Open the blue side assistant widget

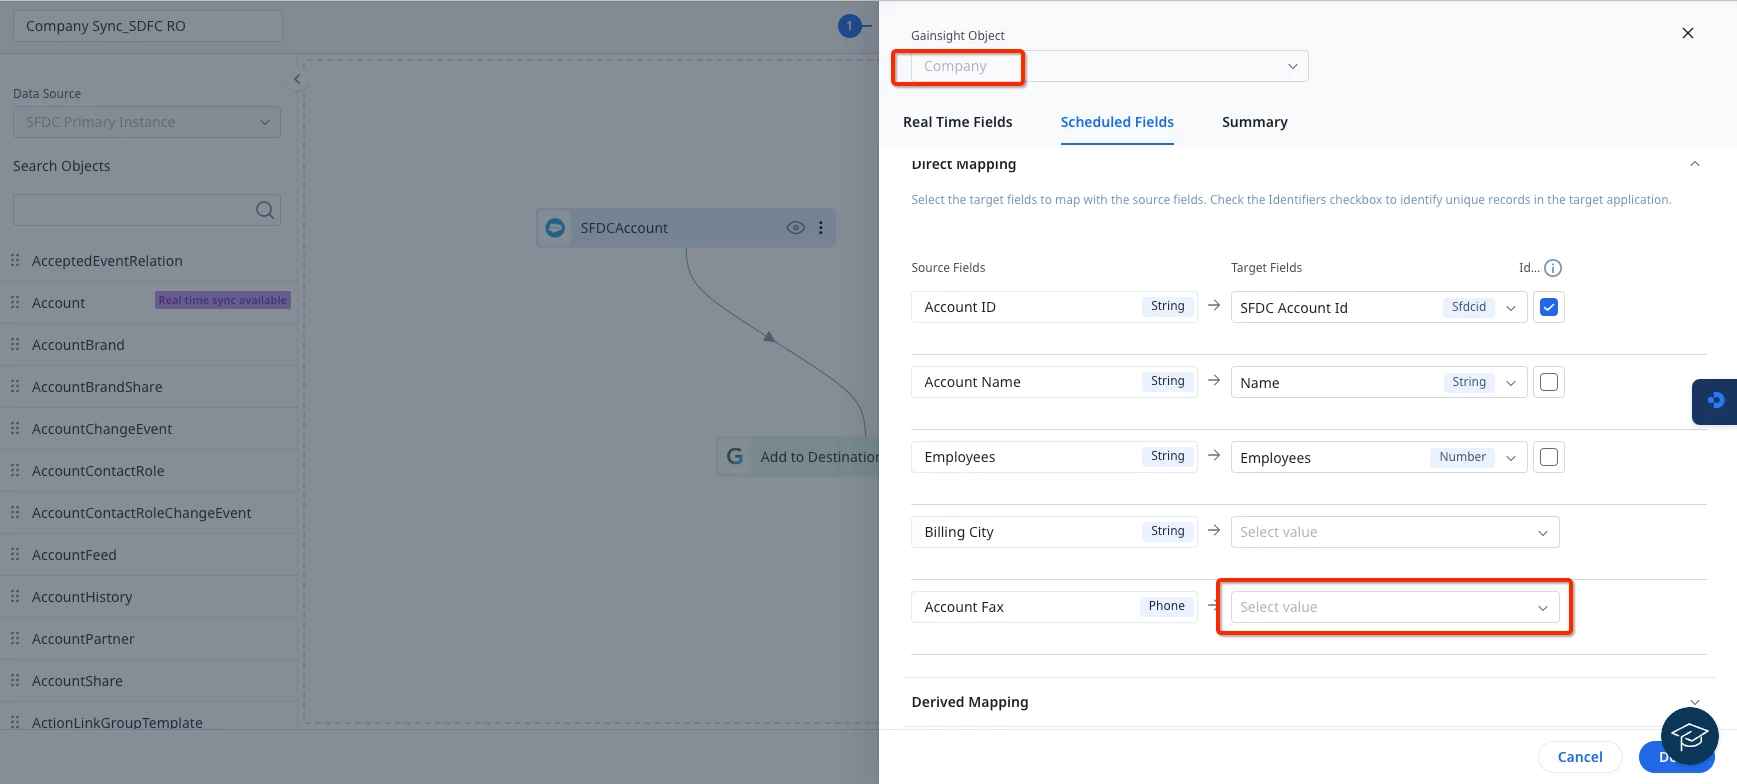[x=1715, y=401]
